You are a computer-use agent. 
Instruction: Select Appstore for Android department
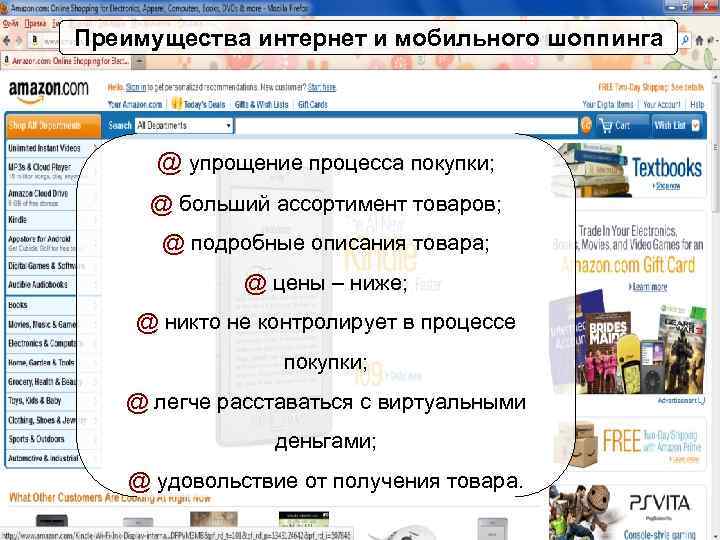39,239
